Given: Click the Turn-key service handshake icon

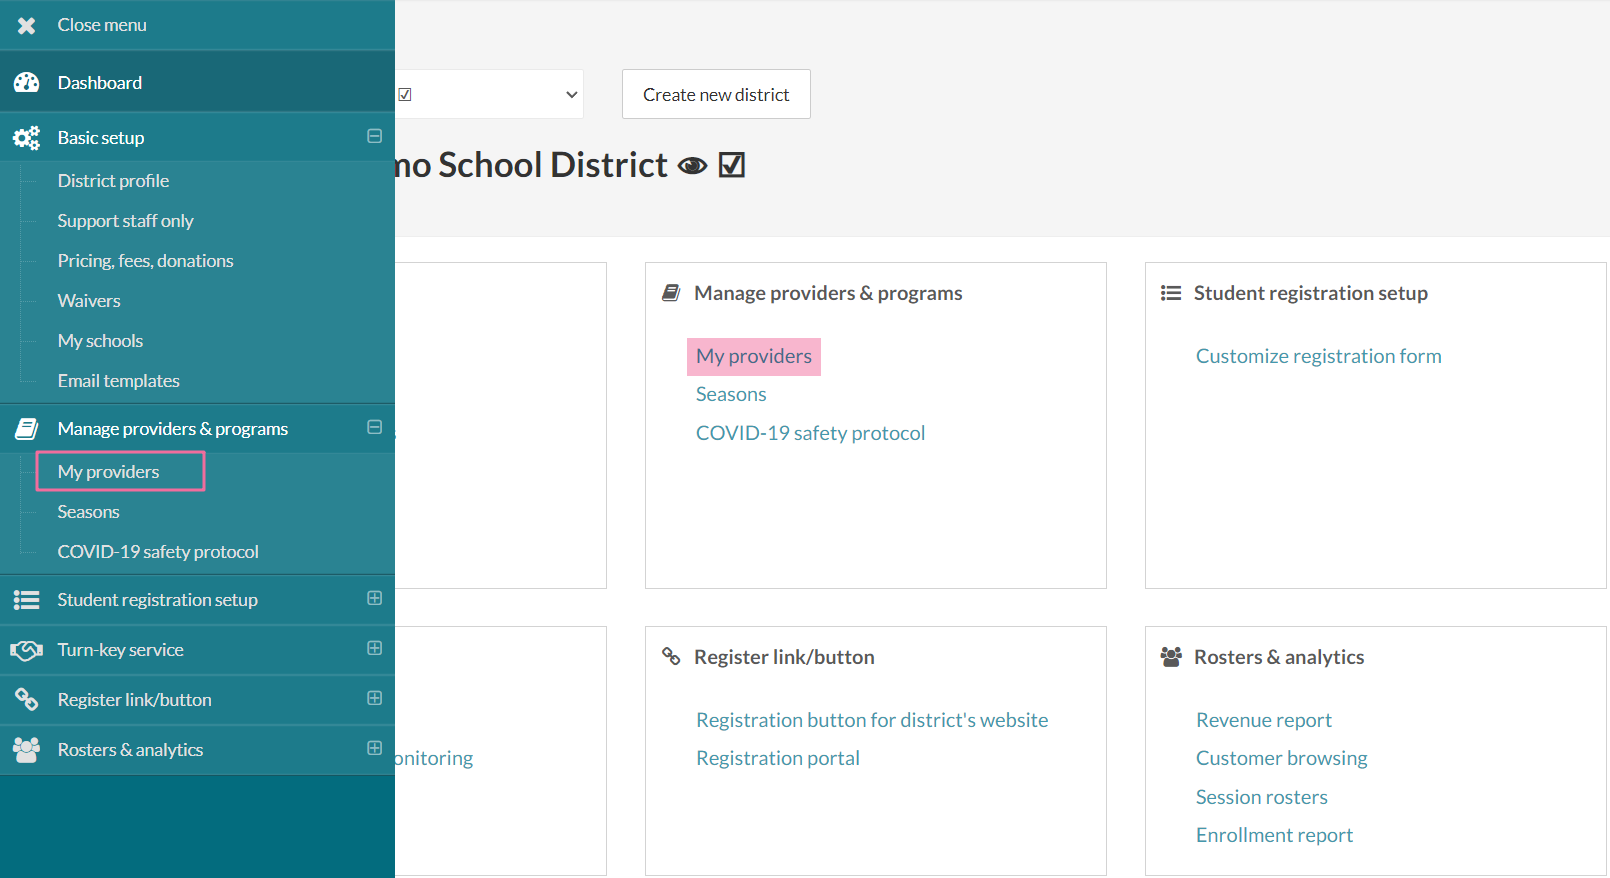Looking at the screenshot, I should coord(27,650).
